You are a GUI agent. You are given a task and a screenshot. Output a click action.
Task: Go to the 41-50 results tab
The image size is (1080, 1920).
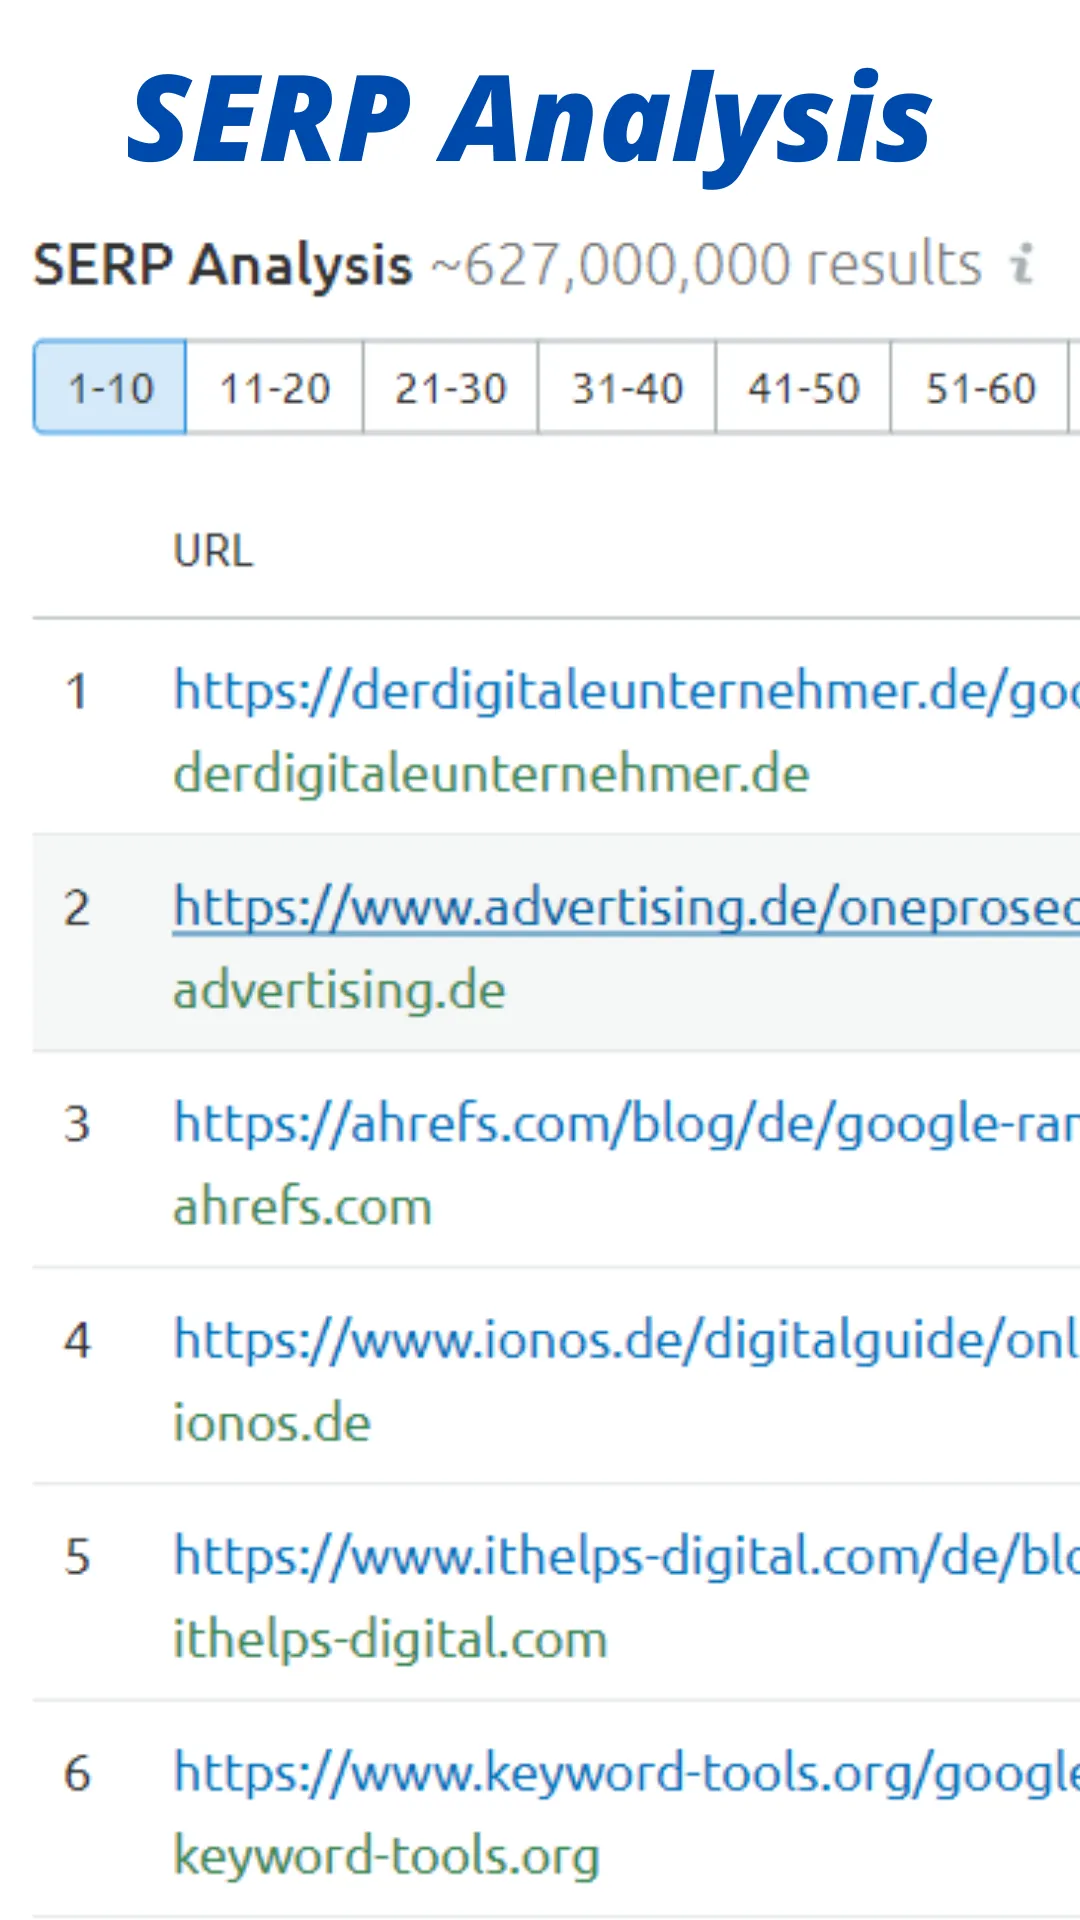click(803, 388)
